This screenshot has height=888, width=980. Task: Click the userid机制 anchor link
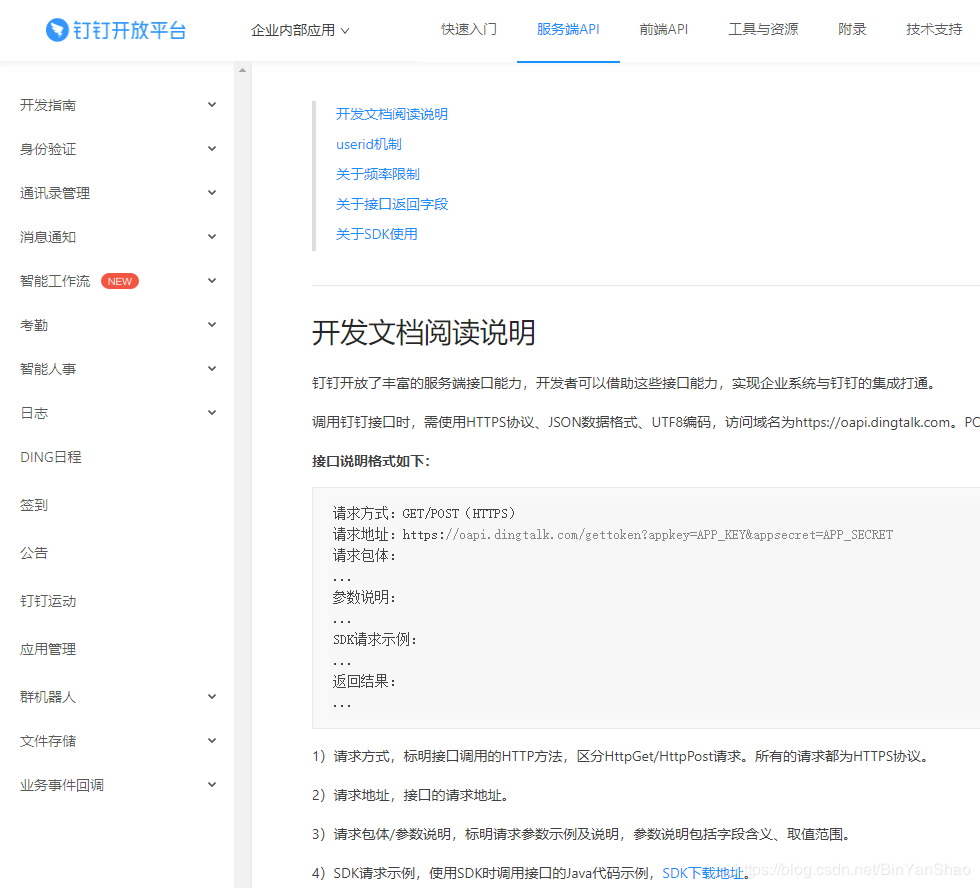coord(368,144)
